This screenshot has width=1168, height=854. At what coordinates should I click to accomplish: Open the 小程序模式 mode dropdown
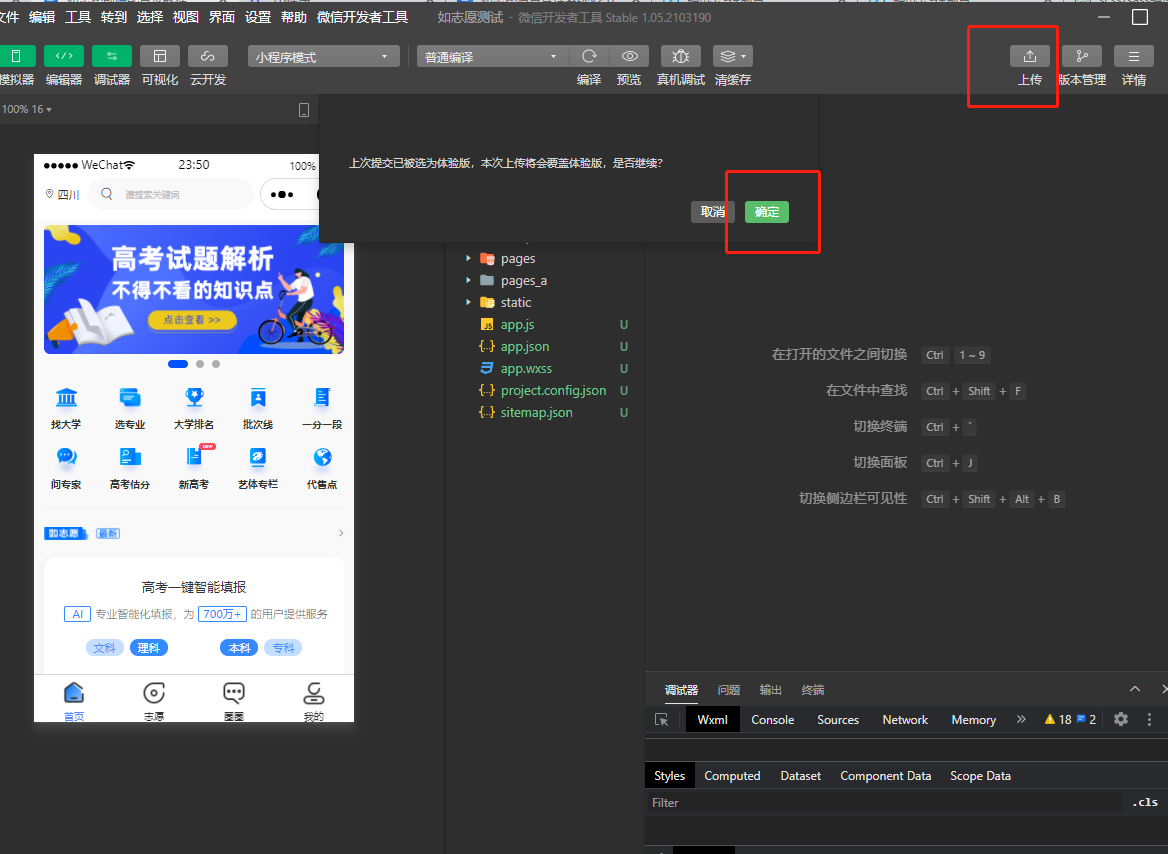coord(323,57)
